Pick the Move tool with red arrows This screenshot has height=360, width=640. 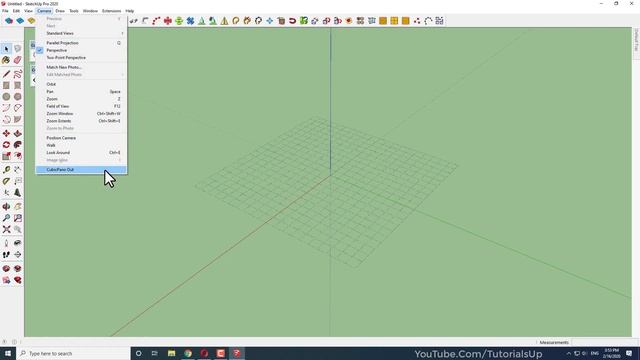tap(6, 133)
